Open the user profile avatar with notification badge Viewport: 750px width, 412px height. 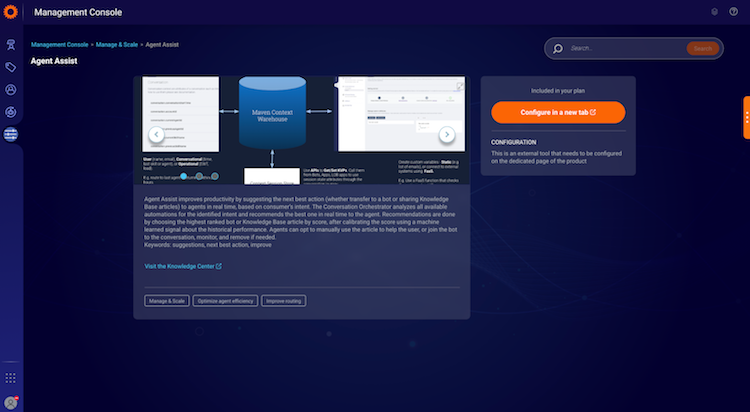[11, 403]
